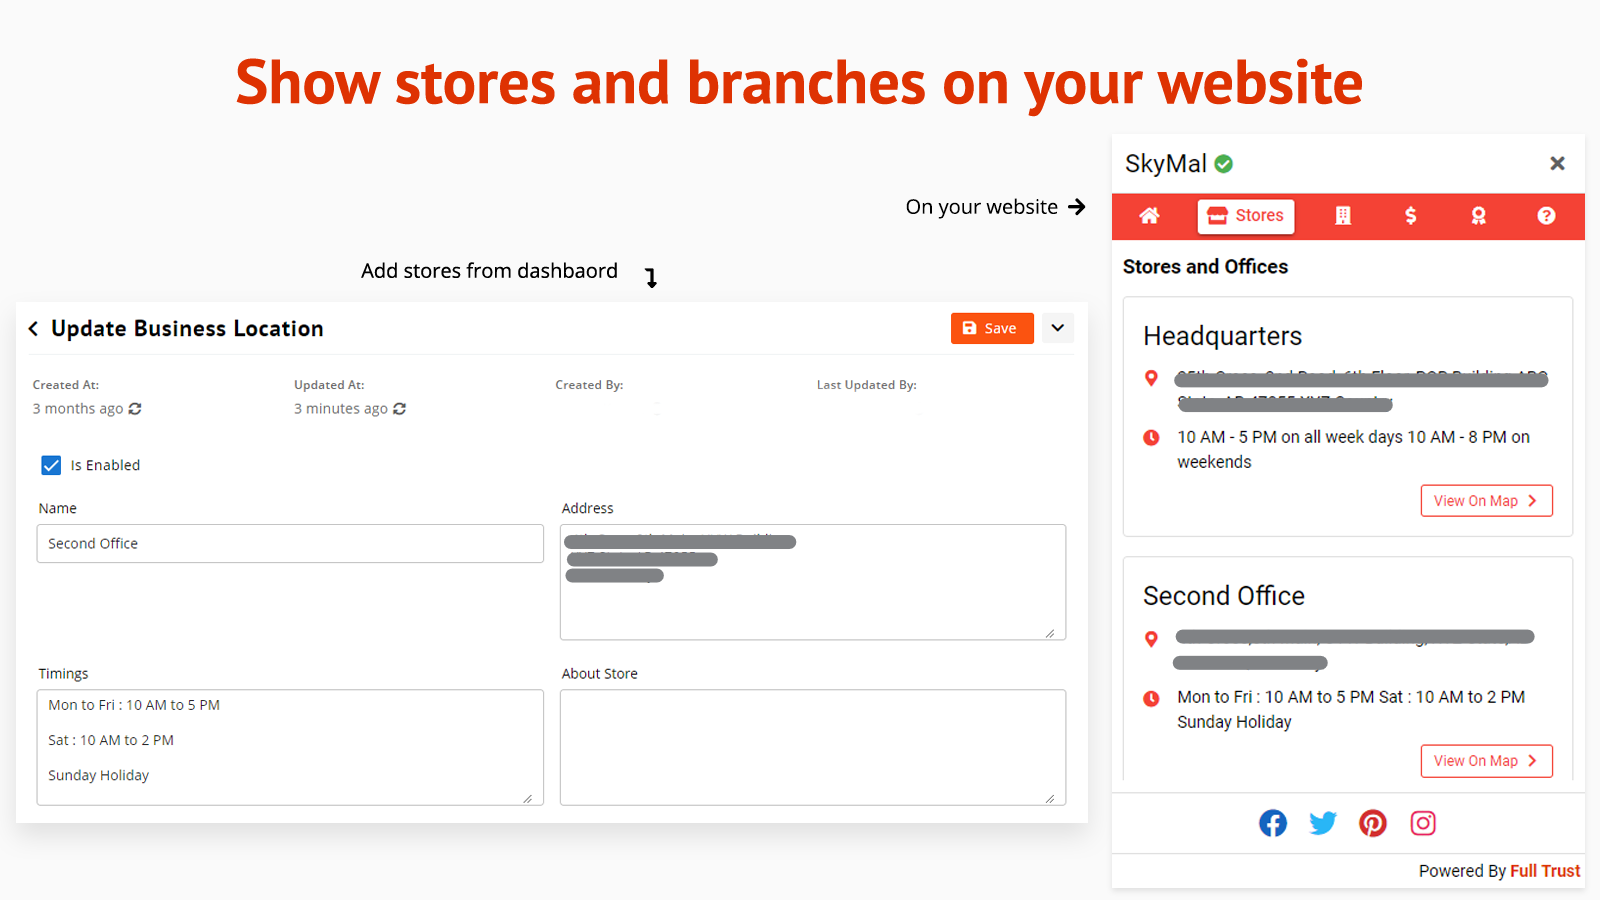Click the Pinterest icon
Image resolution: width=1600 pixels, height=900 pixels.
[x=1372, y=823]
